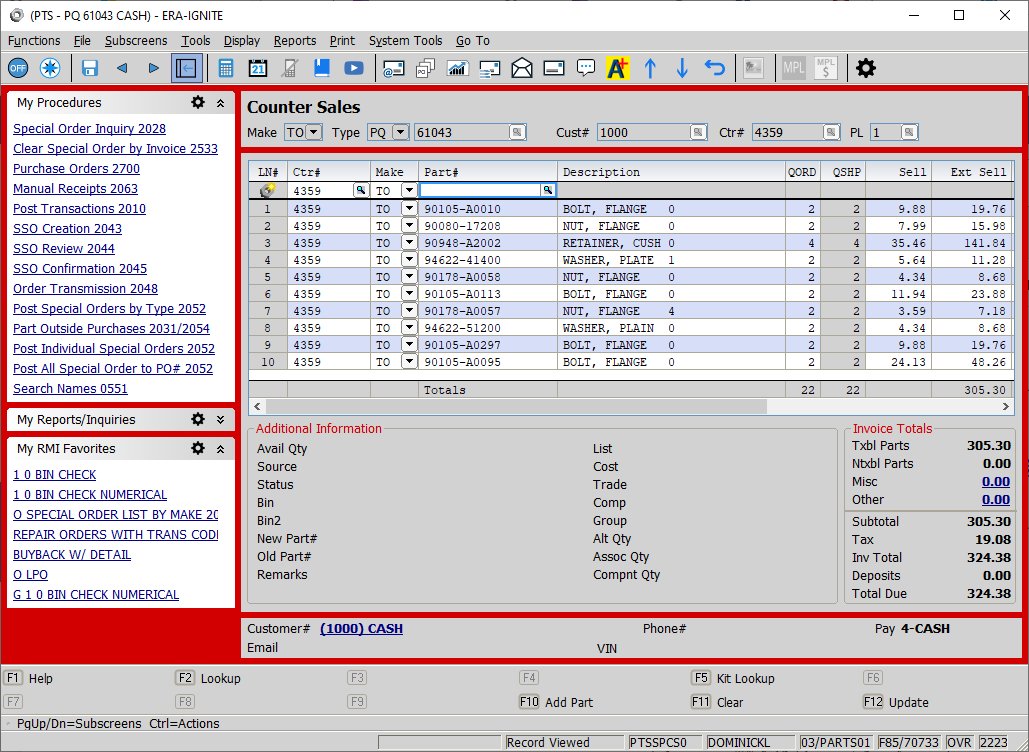Click the speech bubble message icon

tap(585, 68)
